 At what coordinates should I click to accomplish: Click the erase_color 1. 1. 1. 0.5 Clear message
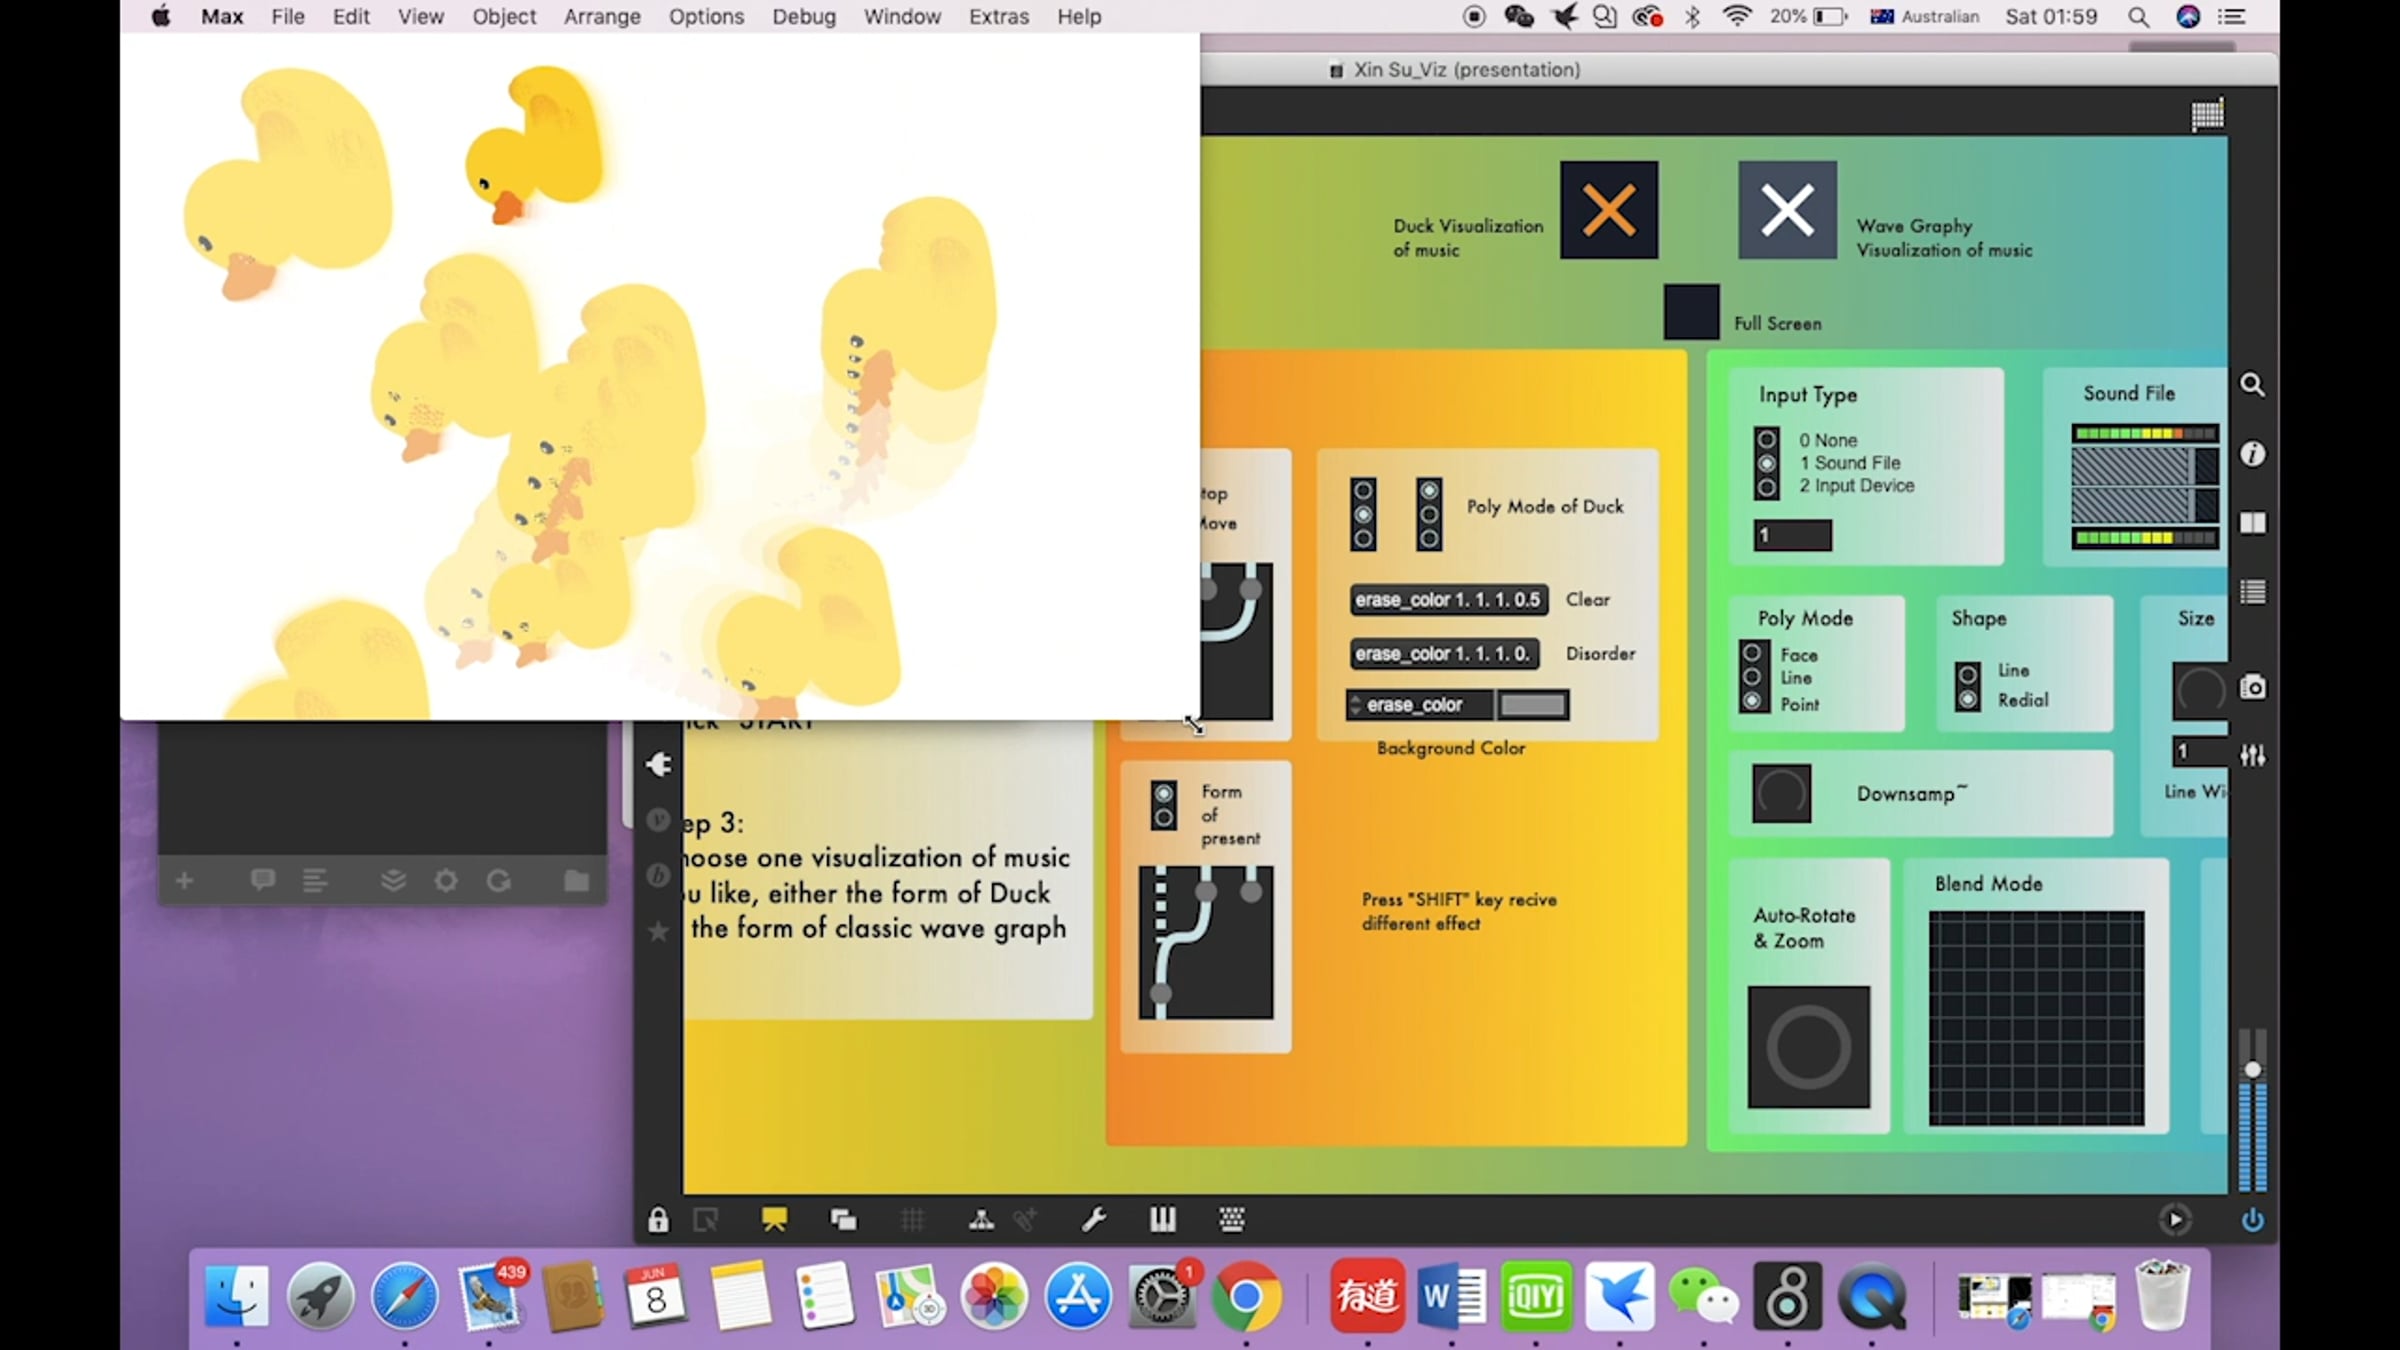[1447, 600]
